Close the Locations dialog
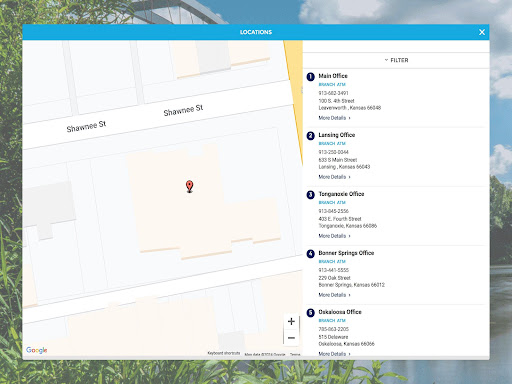The height and width of the screenshot is (384, 512). point(482,32)
